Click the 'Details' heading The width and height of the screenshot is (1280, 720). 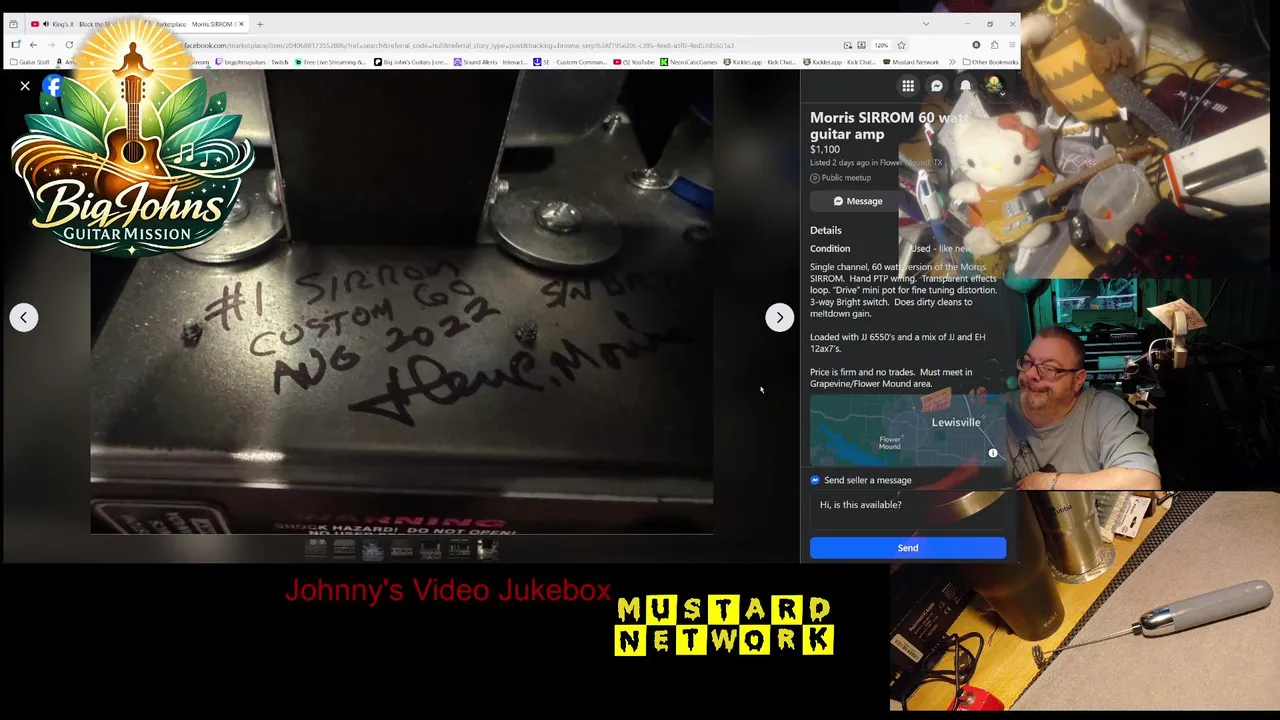pyautogui.click(x=826, y=230)
